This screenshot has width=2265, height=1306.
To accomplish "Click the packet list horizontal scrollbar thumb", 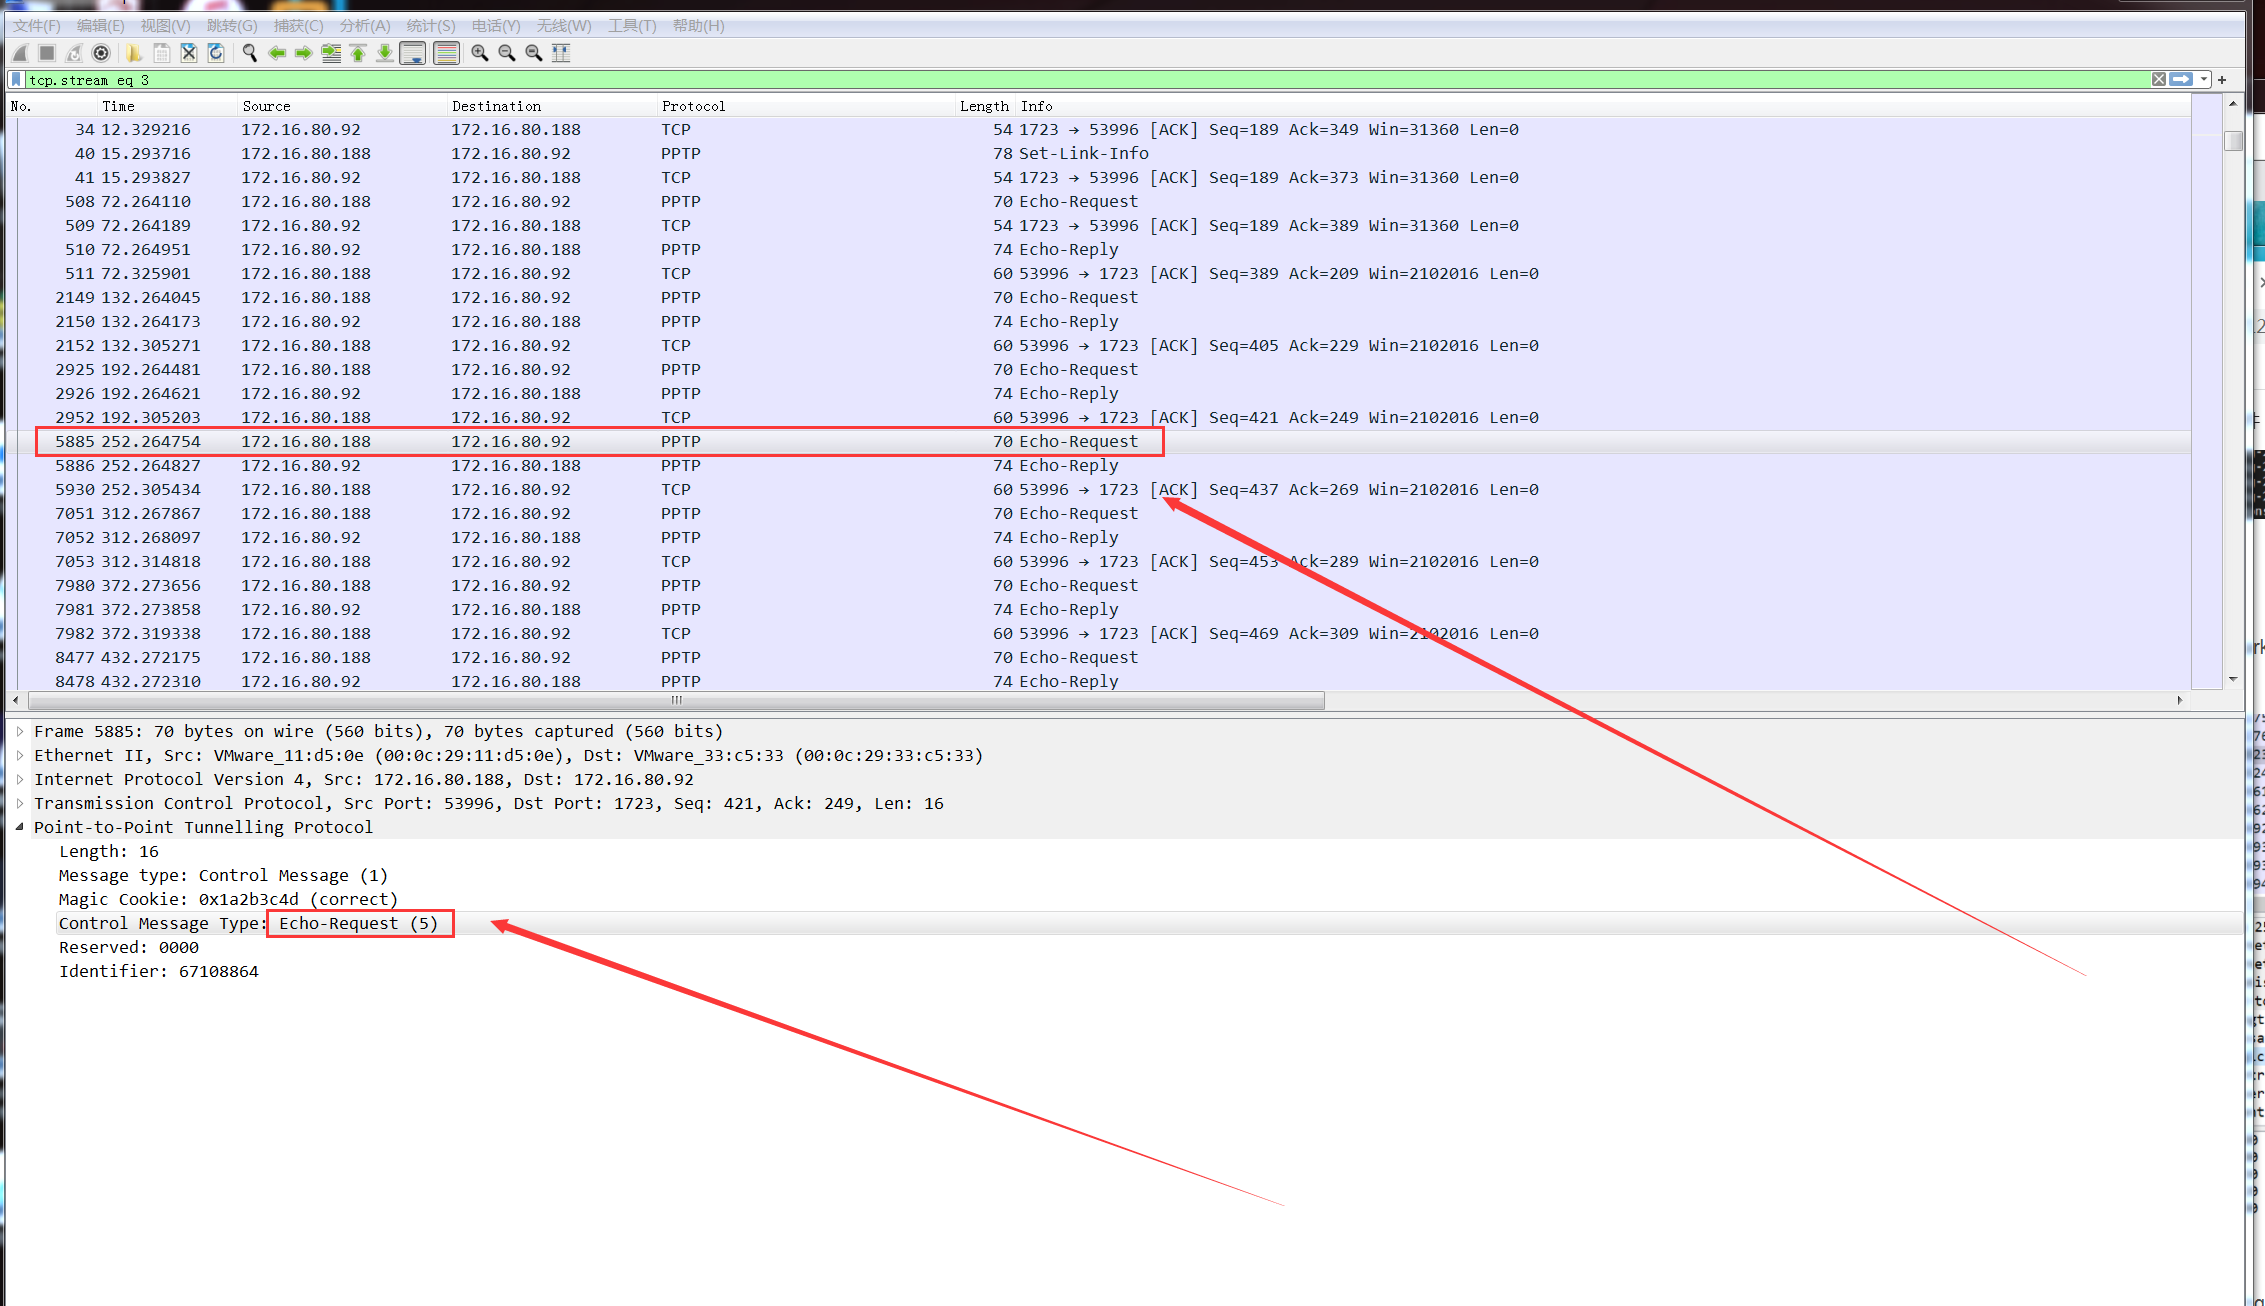I will (676, 700).
